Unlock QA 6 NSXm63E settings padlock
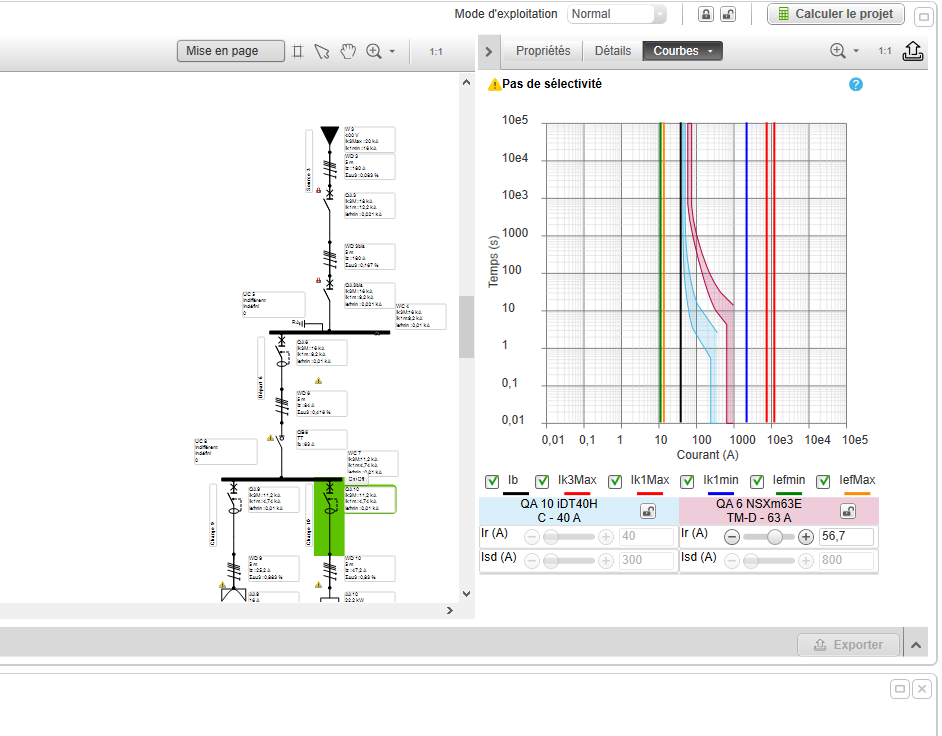 click(x=848, y=511)
